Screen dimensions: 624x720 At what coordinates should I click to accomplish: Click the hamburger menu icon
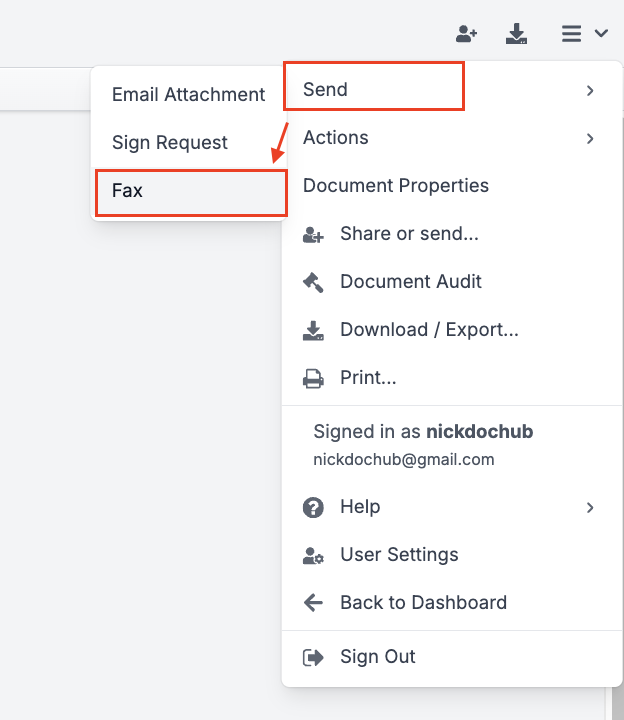[571, 34]
